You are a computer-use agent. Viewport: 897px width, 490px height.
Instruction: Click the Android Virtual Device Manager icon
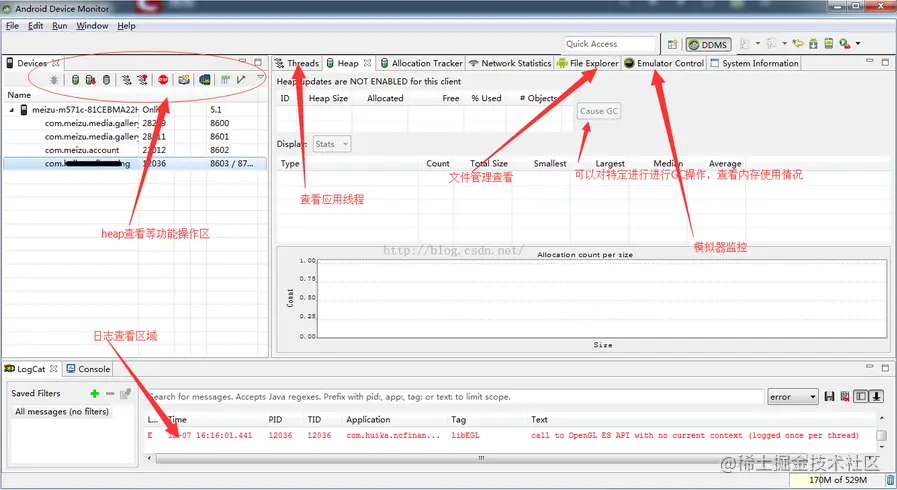coord(828,43)
